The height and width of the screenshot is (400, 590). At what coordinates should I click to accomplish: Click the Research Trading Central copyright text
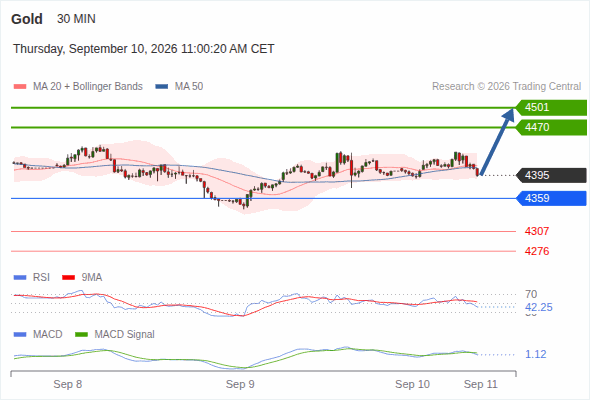pos(506,87)
